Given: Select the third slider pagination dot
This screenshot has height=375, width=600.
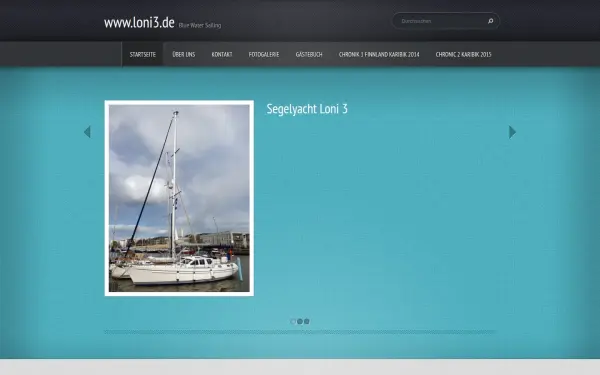Looking at the screenshot, I should pos(307,321).
